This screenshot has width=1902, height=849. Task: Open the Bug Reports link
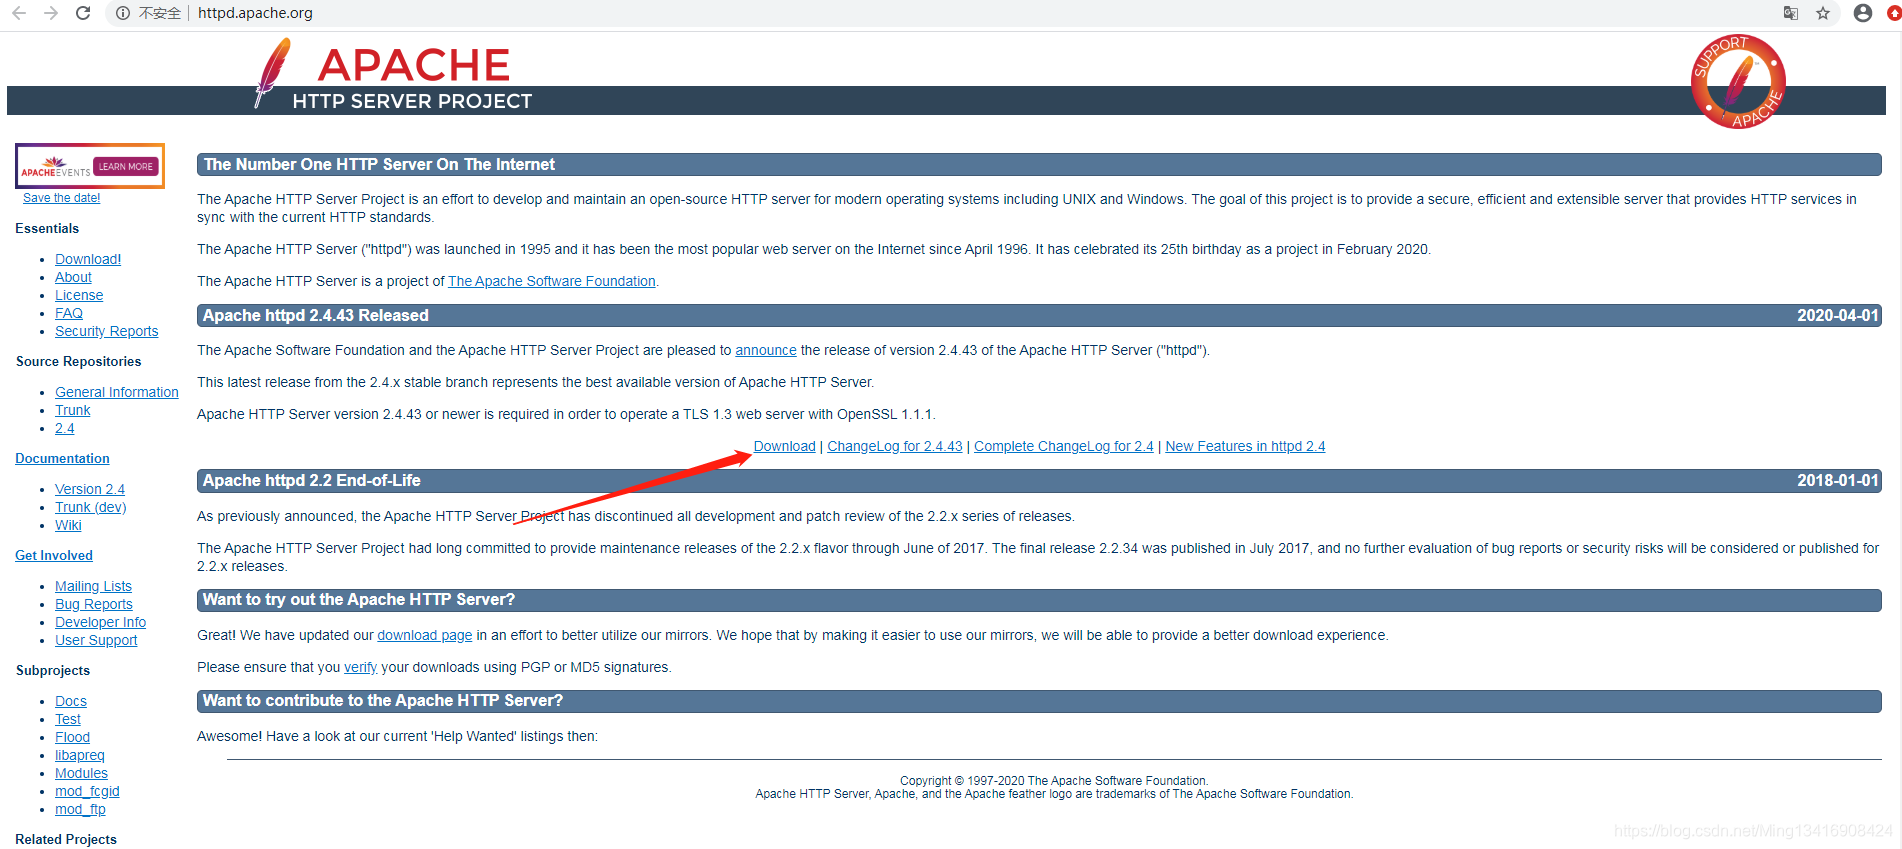tap(94, 604)
